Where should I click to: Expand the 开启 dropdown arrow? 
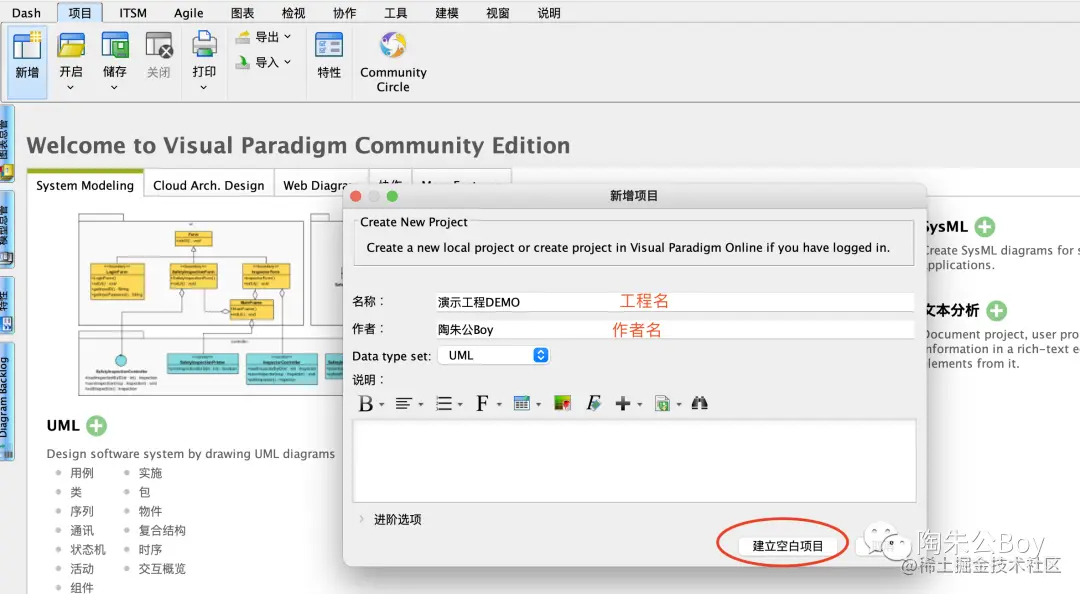[70, 88]
